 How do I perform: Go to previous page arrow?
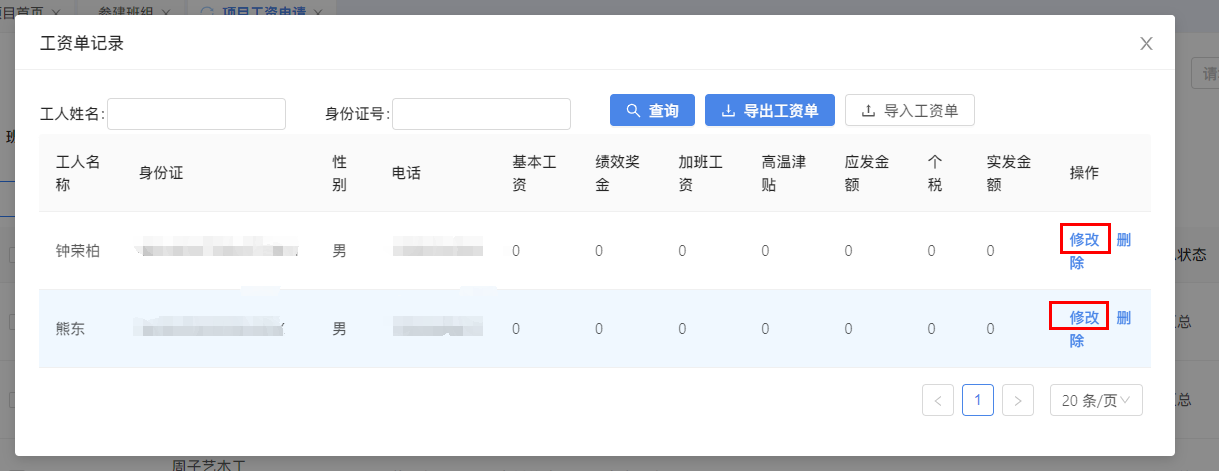(x=937, y=401)
